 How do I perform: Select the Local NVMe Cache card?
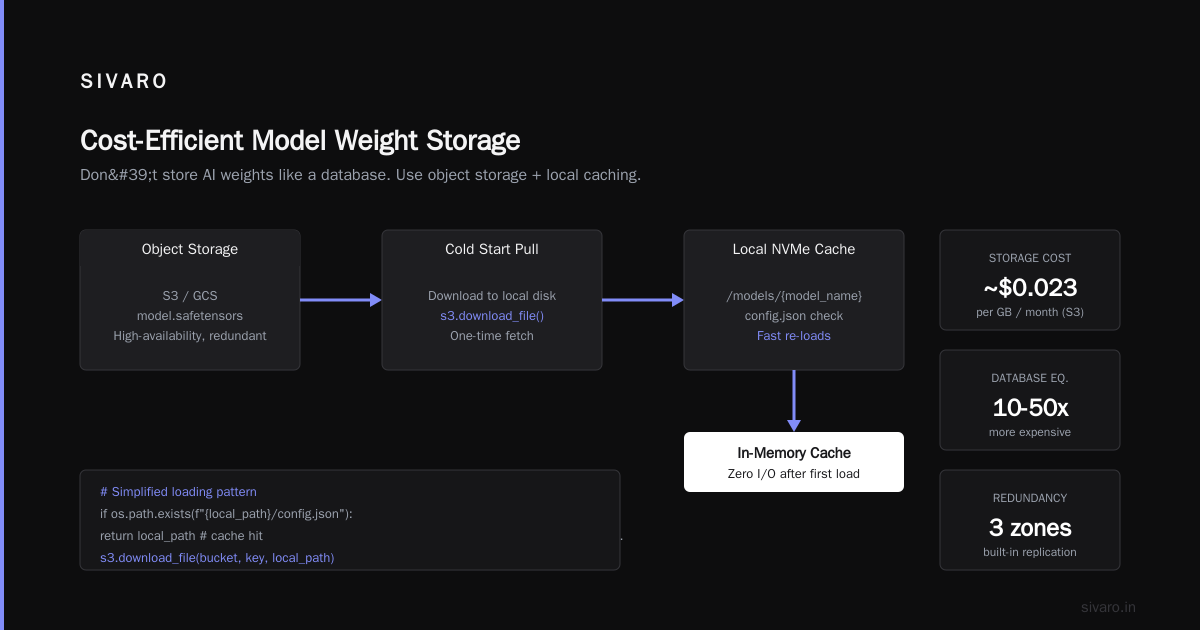pyautogui.click(x=794, y=300)
